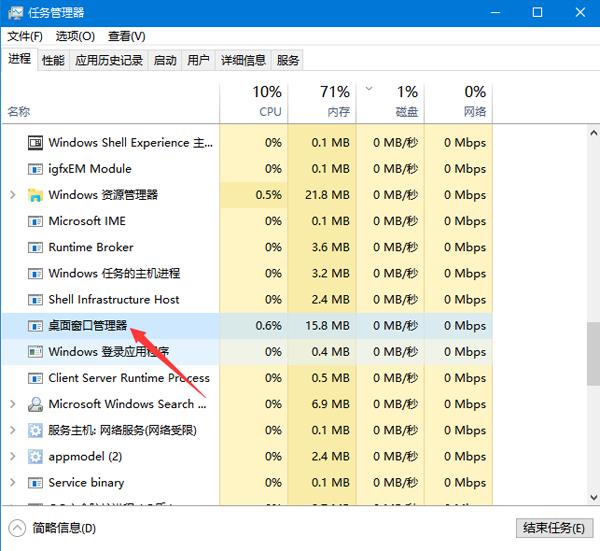The image size is (600, 551).
Task: Click the Windows Shell Experience process icon
Action: pyautogui.click(x=35, y=143)
